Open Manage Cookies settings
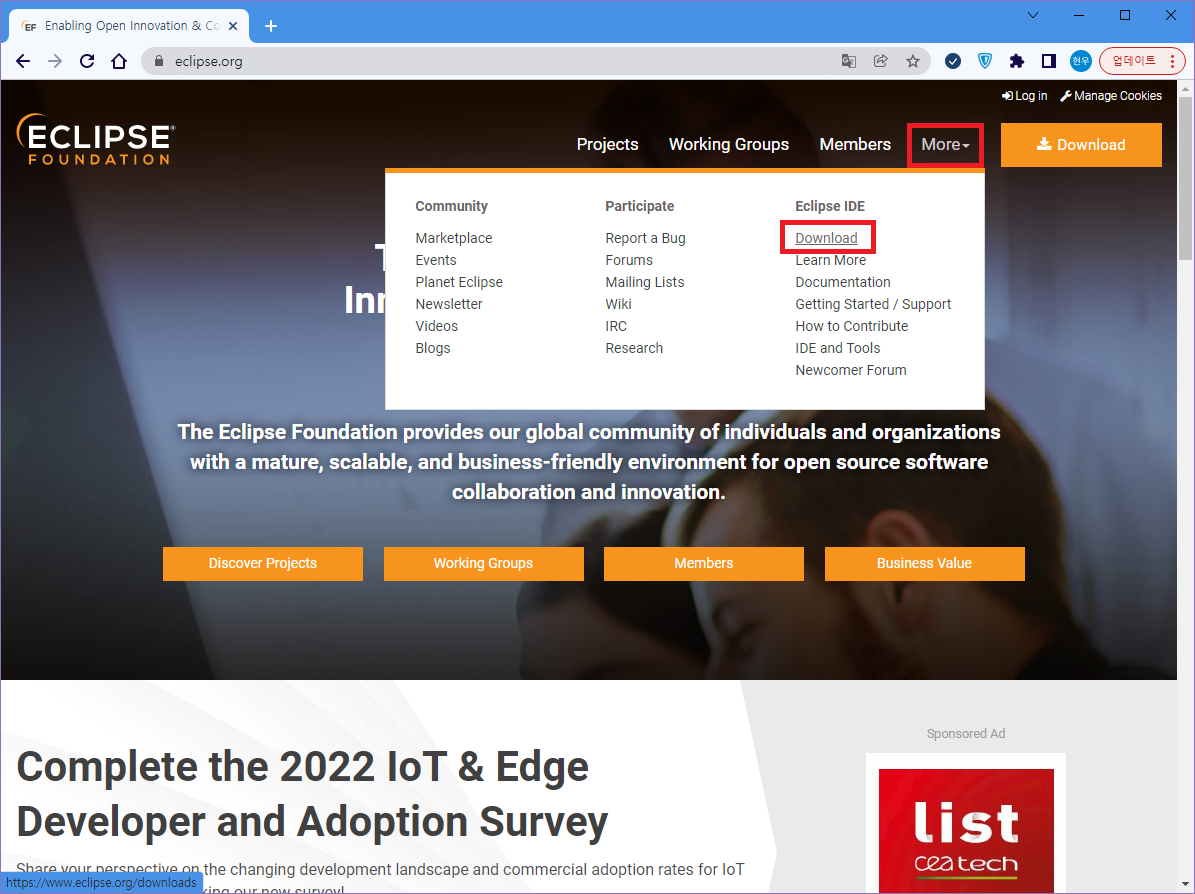Screen dimensions: 1195x894 (x=1111, y=96)
